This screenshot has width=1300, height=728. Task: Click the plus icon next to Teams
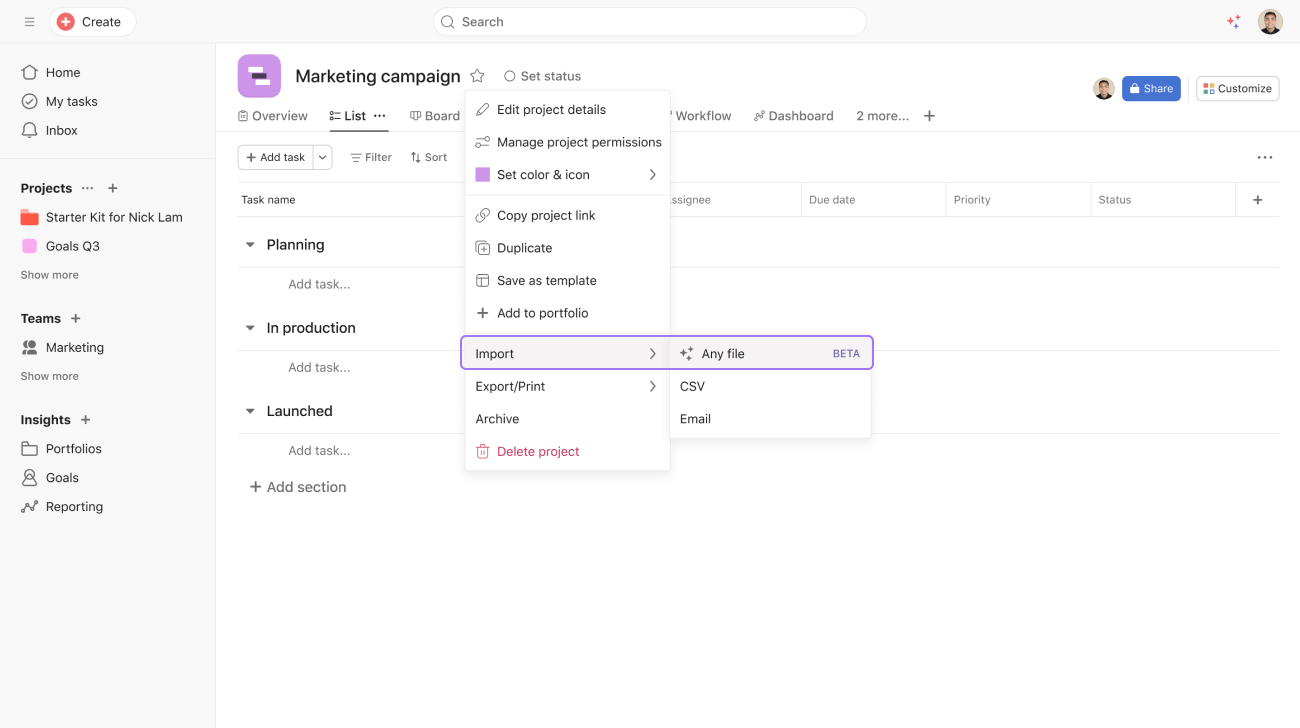[75, 318]
